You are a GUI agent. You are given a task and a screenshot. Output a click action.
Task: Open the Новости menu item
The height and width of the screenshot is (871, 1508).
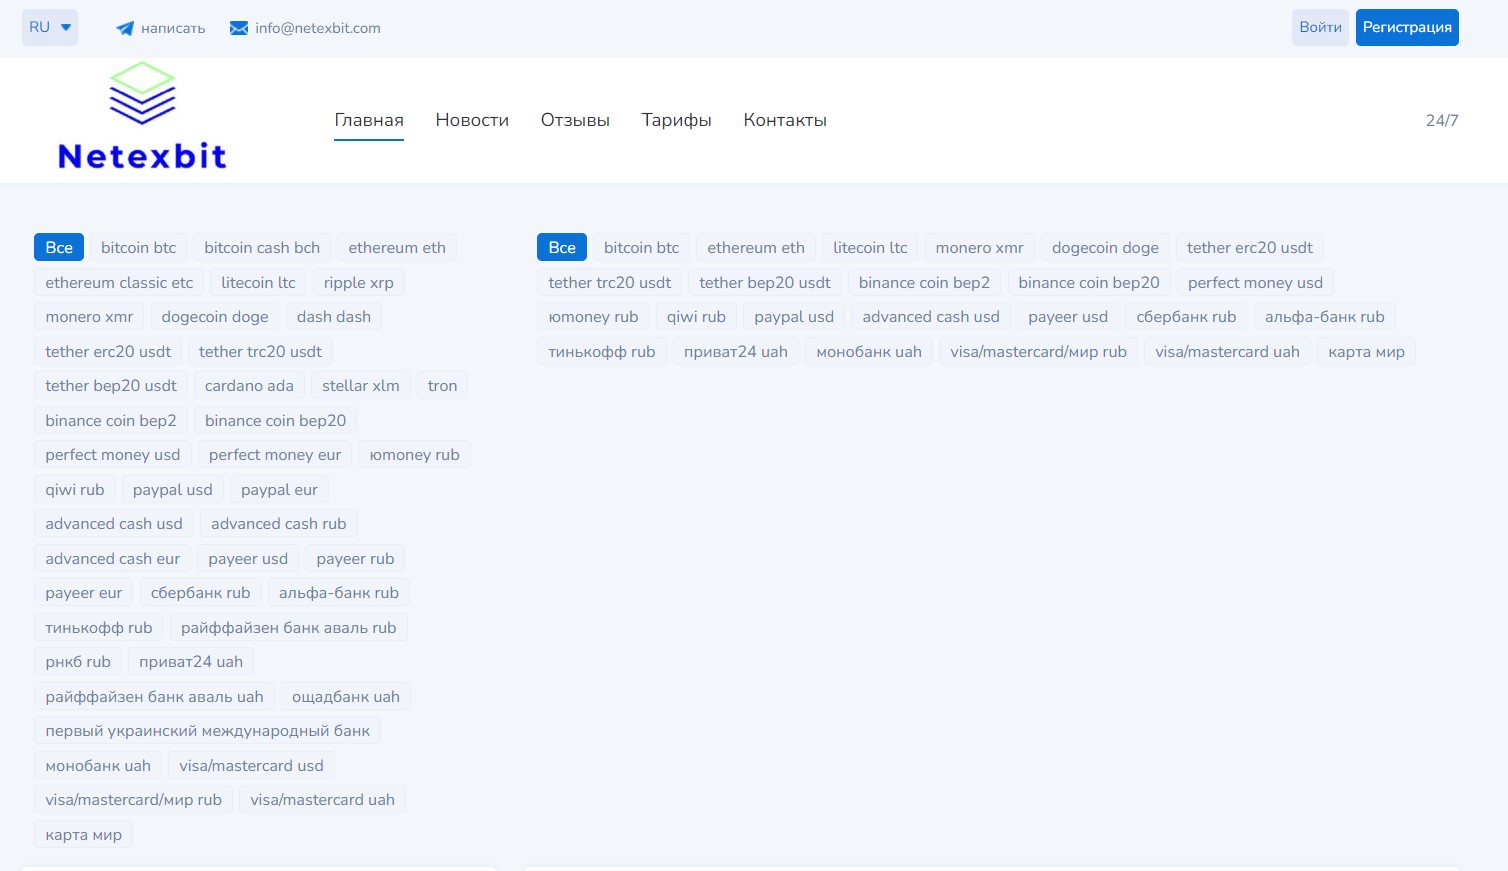coord(472,120)
